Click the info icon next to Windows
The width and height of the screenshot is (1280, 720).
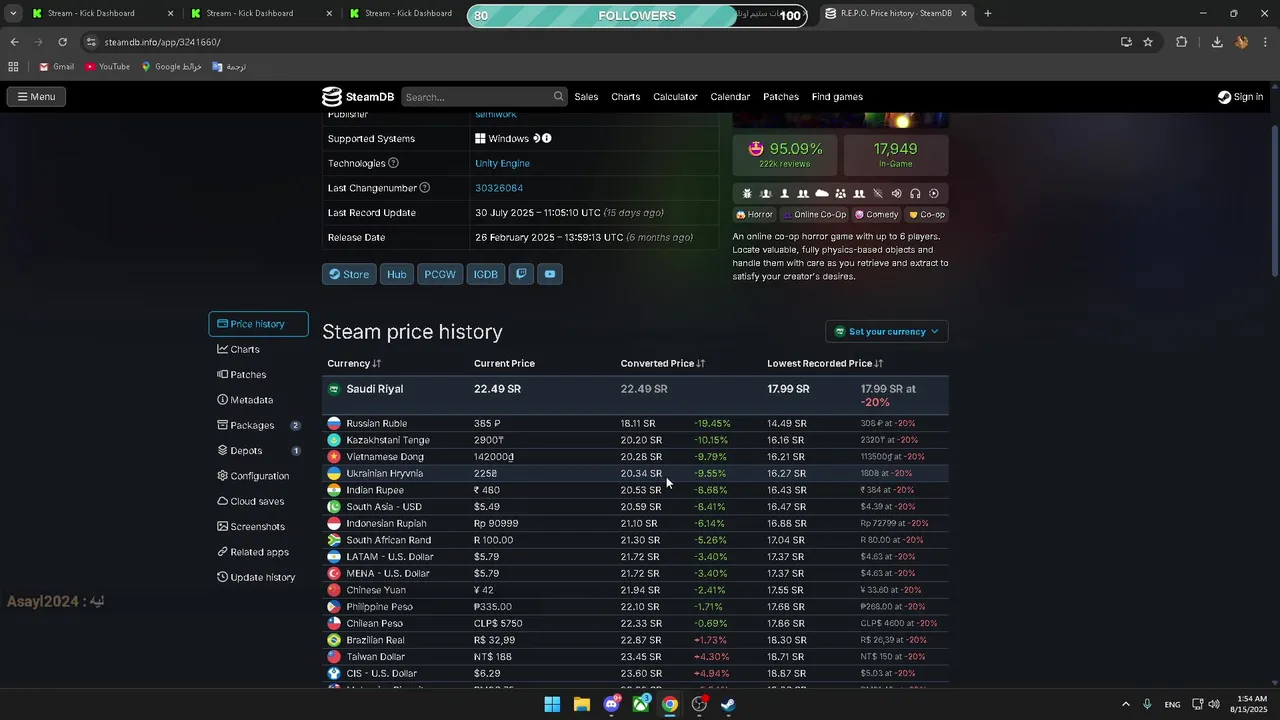click(547, 138)
